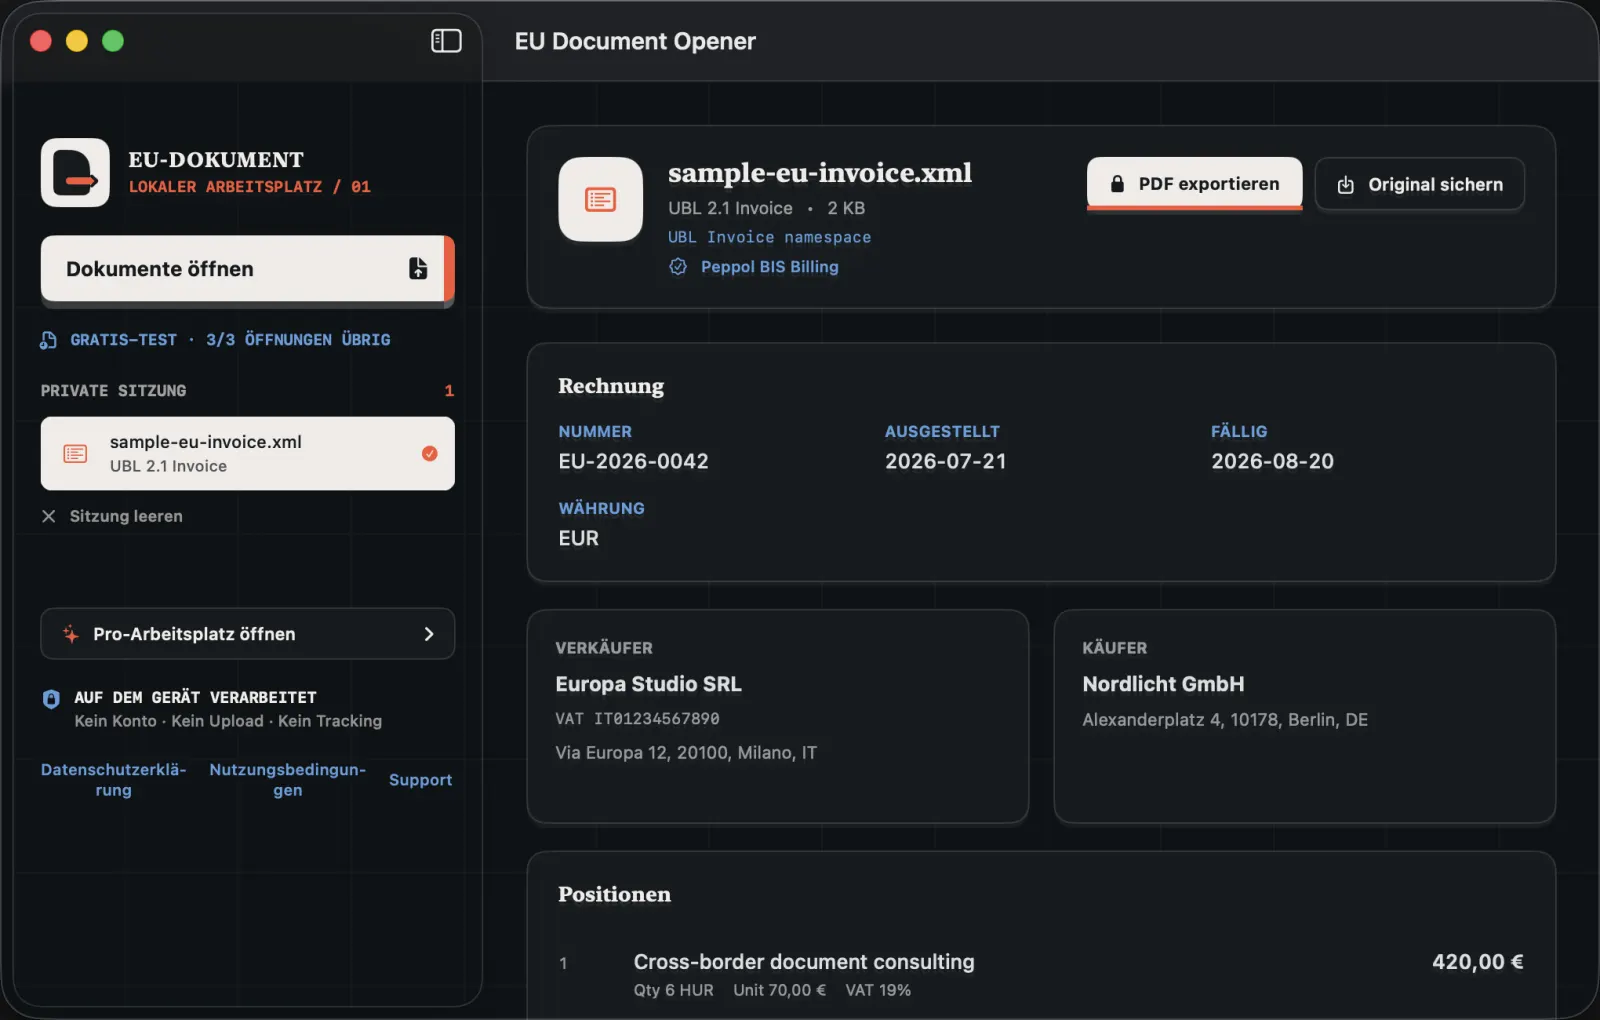Expand Pro-Arbeitsplatz öffnen chevron arrow
The height and width of the screenshot is (1020, 1600).
[429, 634]
